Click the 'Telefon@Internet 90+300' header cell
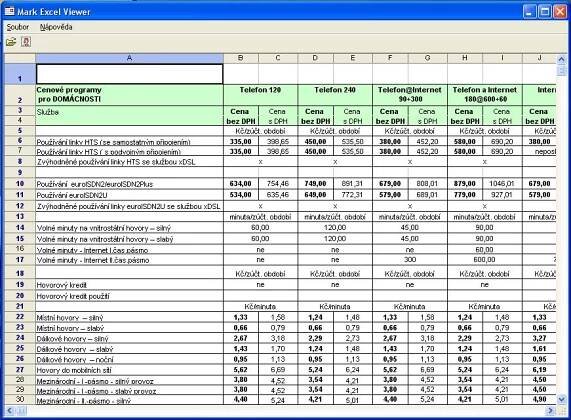The width and height of the screenshot is (571, 420). click(x=410, y=95)
